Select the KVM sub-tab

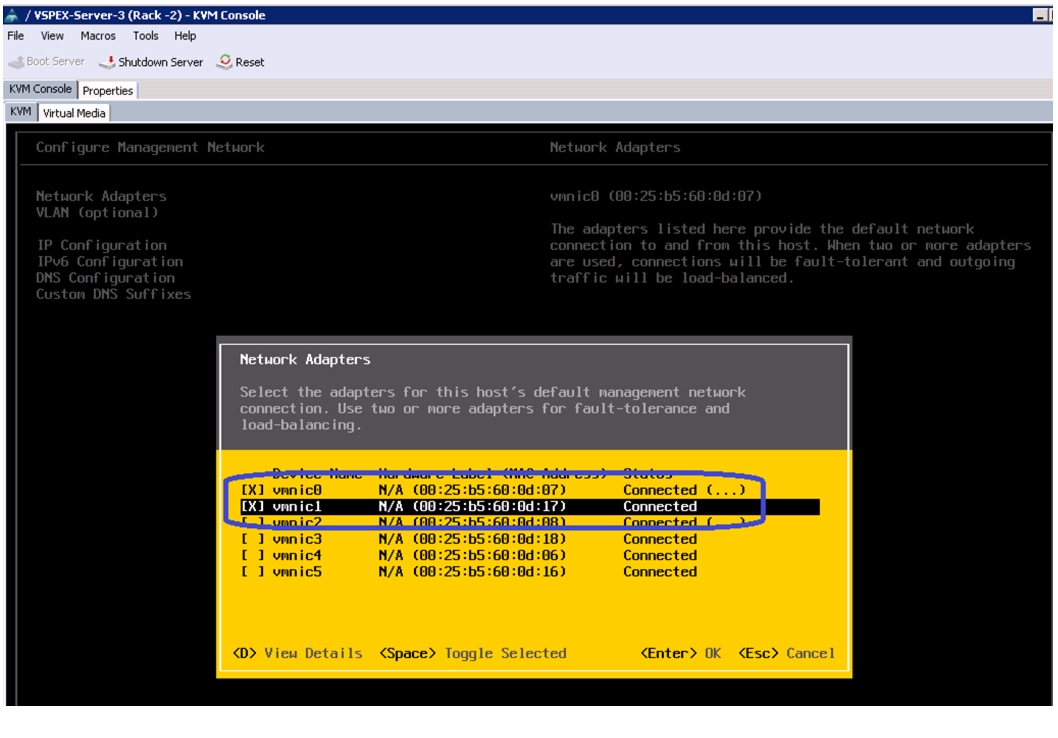tap(21, 112)
